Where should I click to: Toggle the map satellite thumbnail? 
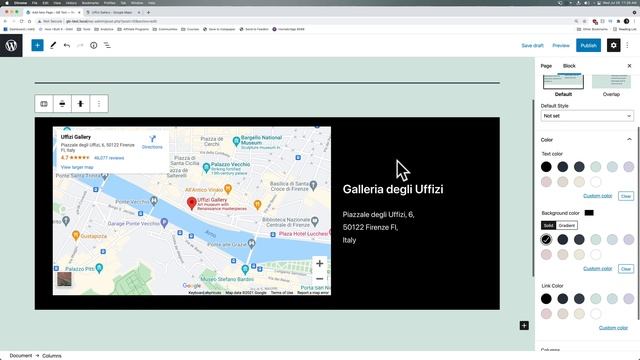point(64,279)
